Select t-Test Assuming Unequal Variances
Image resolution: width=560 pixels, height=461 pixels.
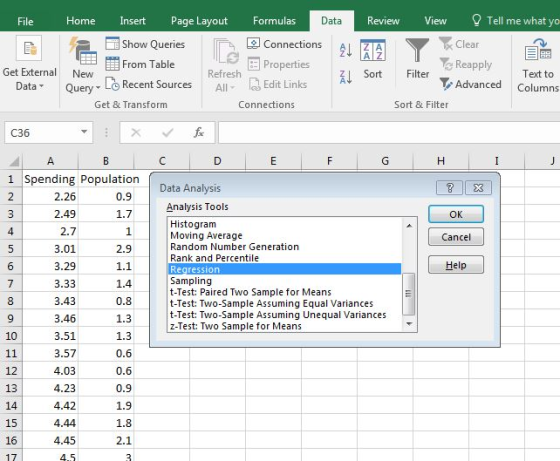pos(285,315)
